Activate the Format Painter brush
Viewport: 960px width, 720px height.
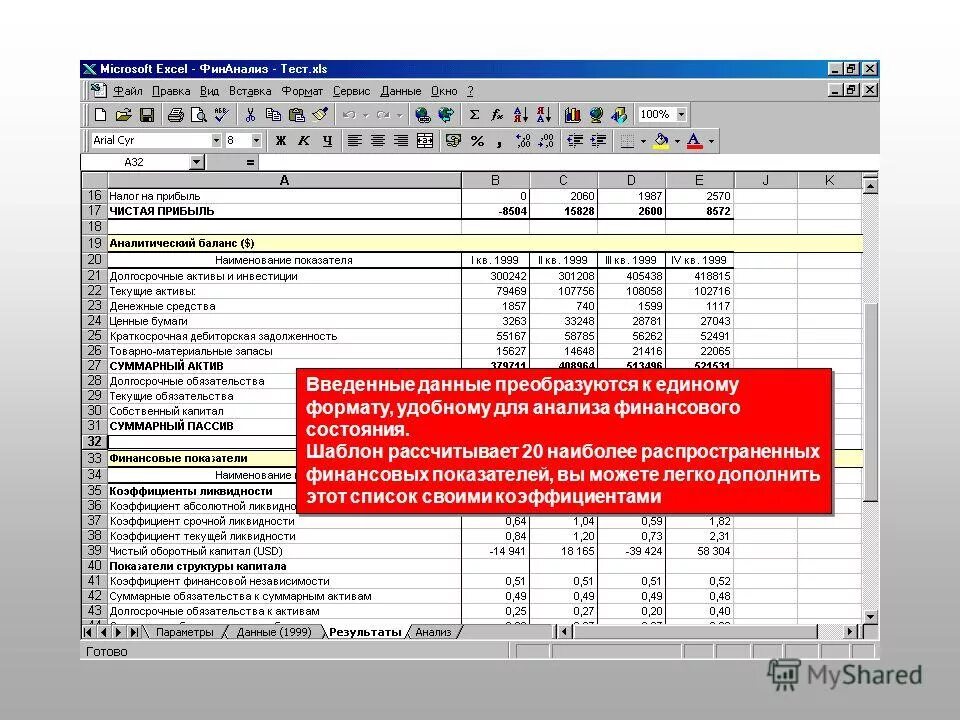coord(320,114)
